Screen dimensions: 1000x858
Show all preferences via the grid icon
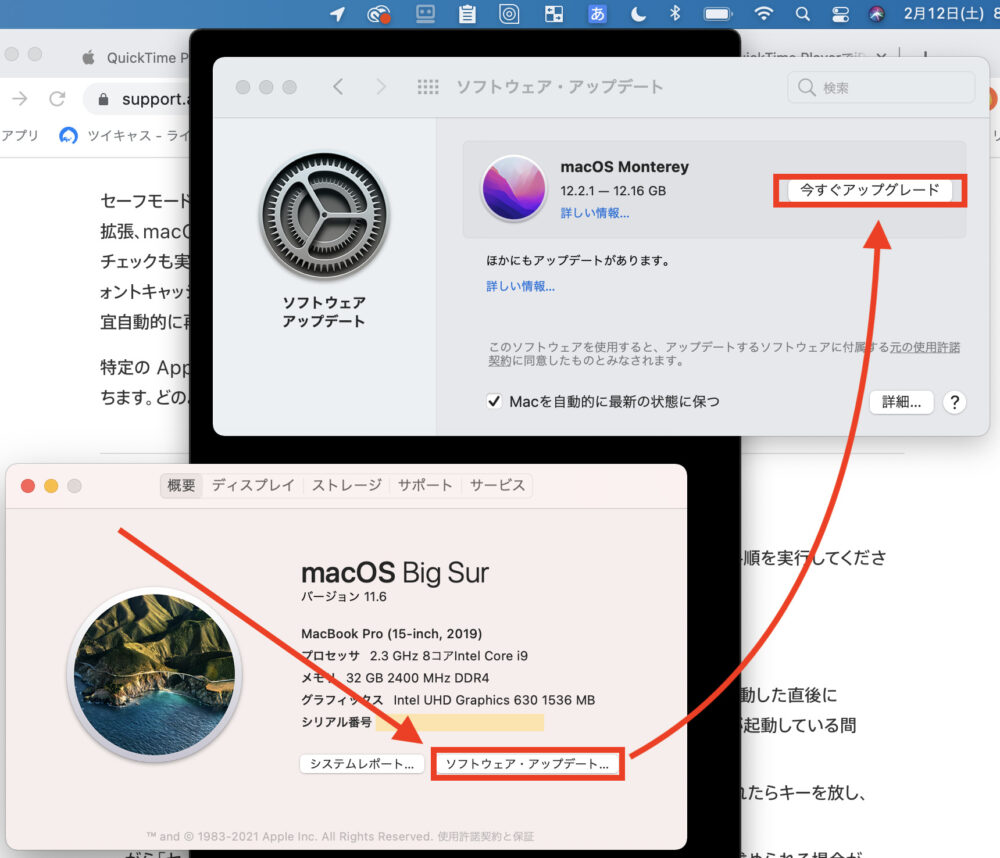(x=428, y=87)
